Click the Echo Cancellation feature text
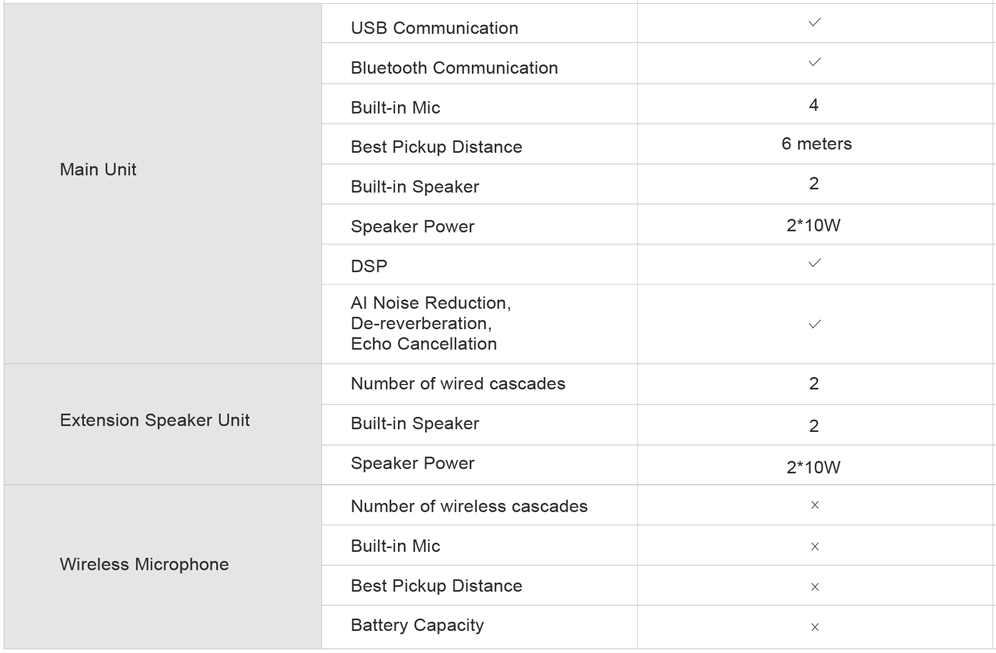Screen dimensions: 996x653 point(424,344)
